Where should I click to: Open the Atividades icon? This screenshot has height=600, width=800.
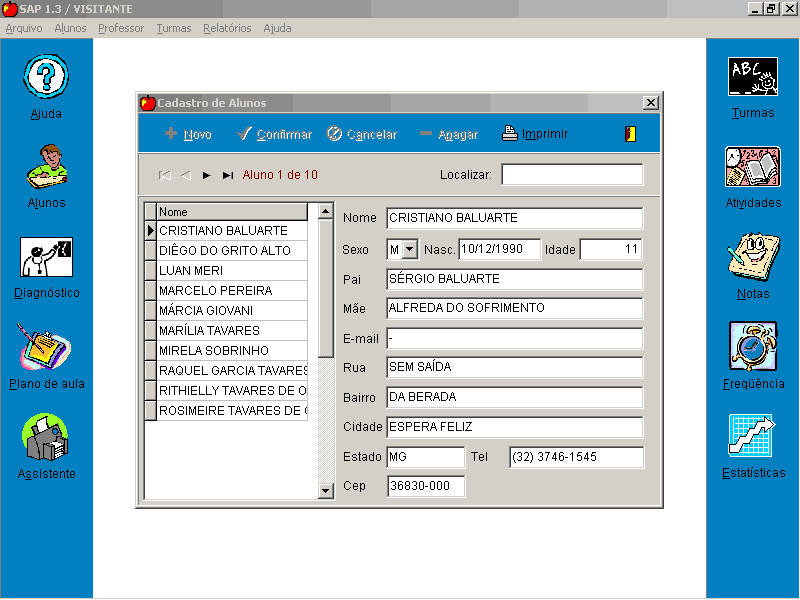[752, 167]
